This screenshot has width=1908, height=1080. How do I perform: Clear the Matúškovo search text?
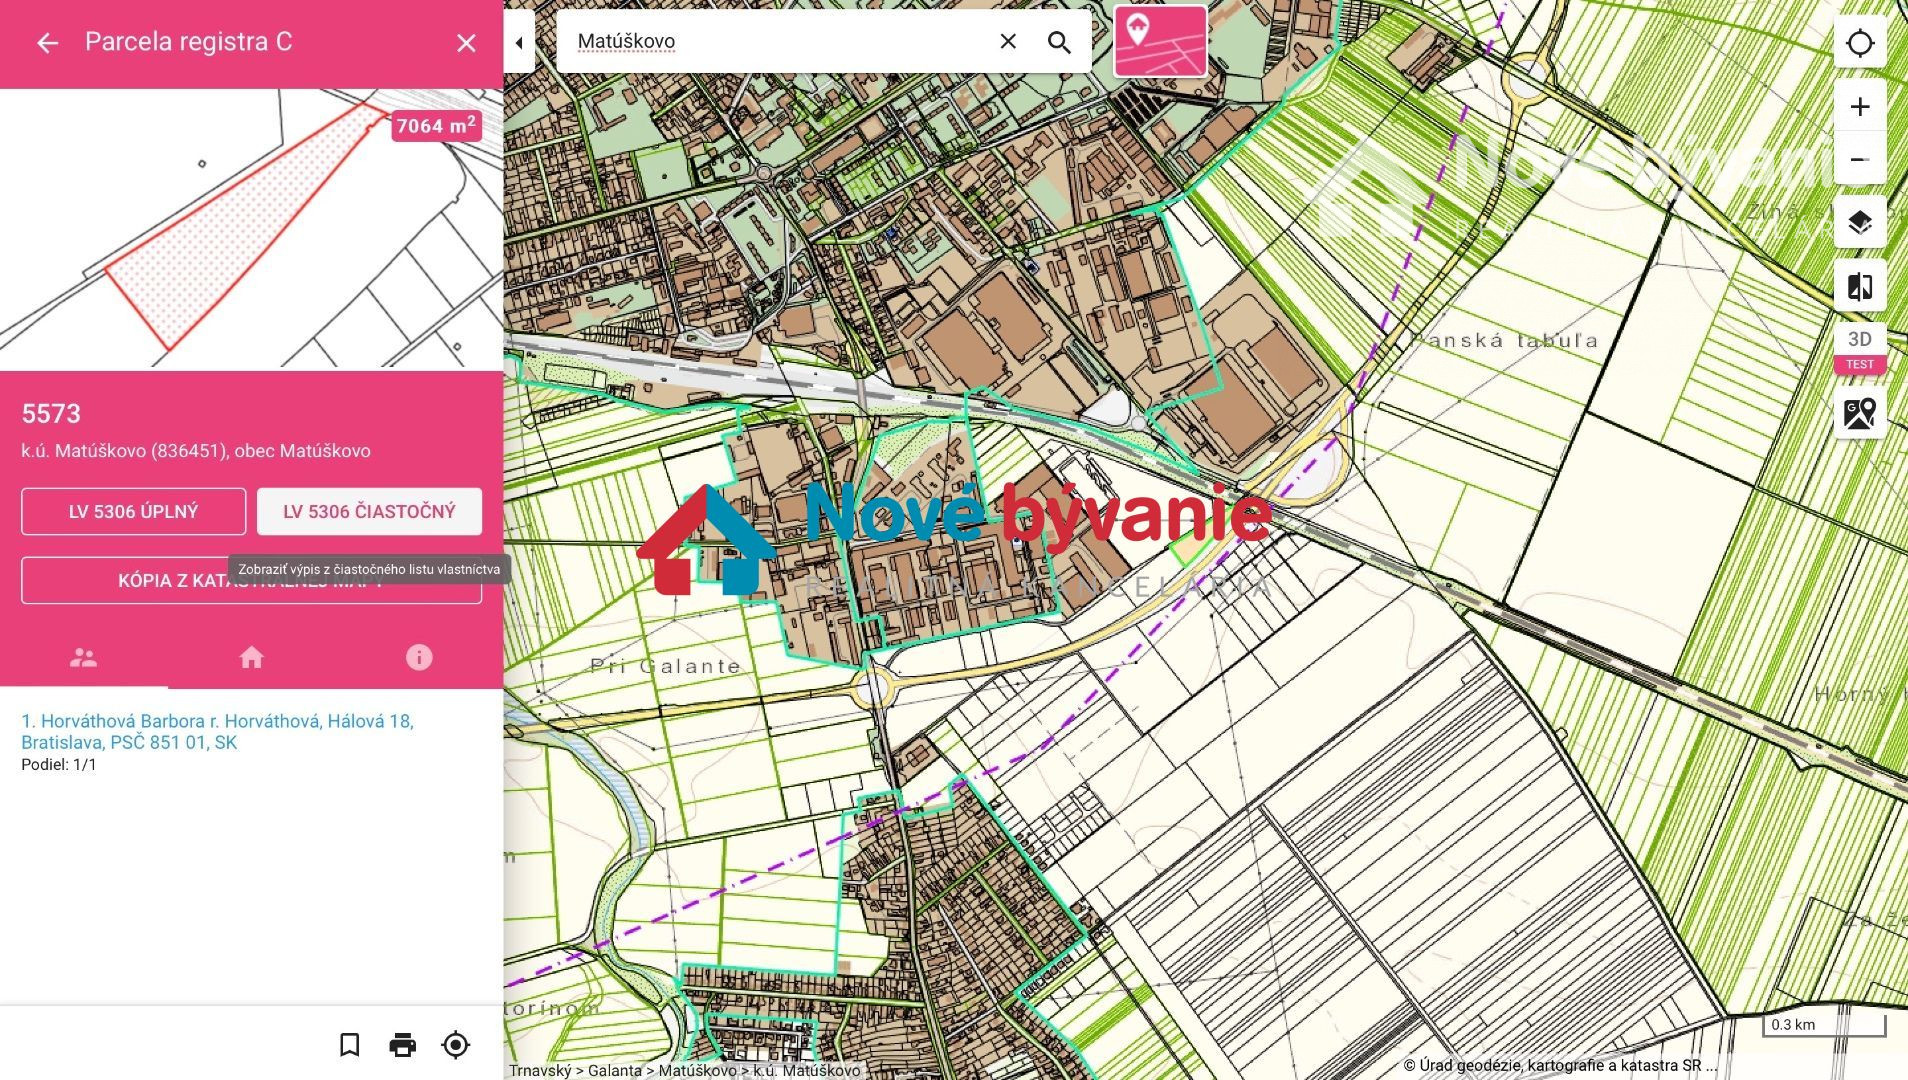click(1008, 41)
